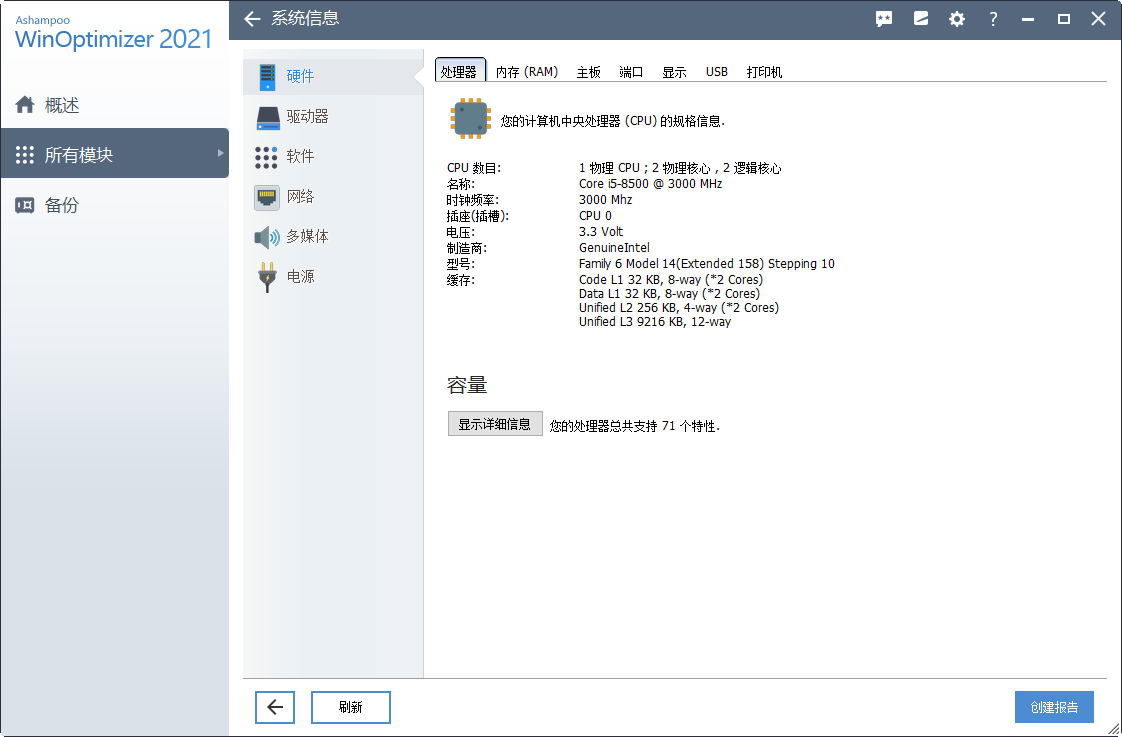1122x737 pixels.
Task: Select 硬件 category label
Action: (x=301, y=77)
